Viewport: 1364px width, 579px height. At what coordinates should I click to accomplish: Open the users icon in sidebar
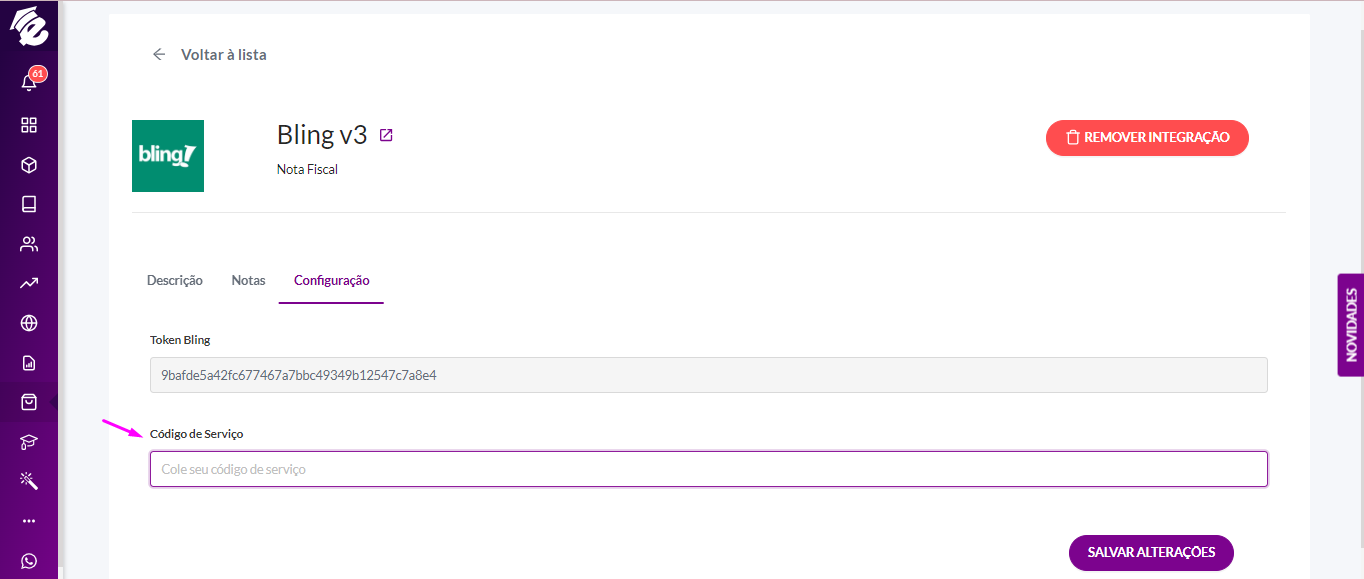click(x=29, y=244)
